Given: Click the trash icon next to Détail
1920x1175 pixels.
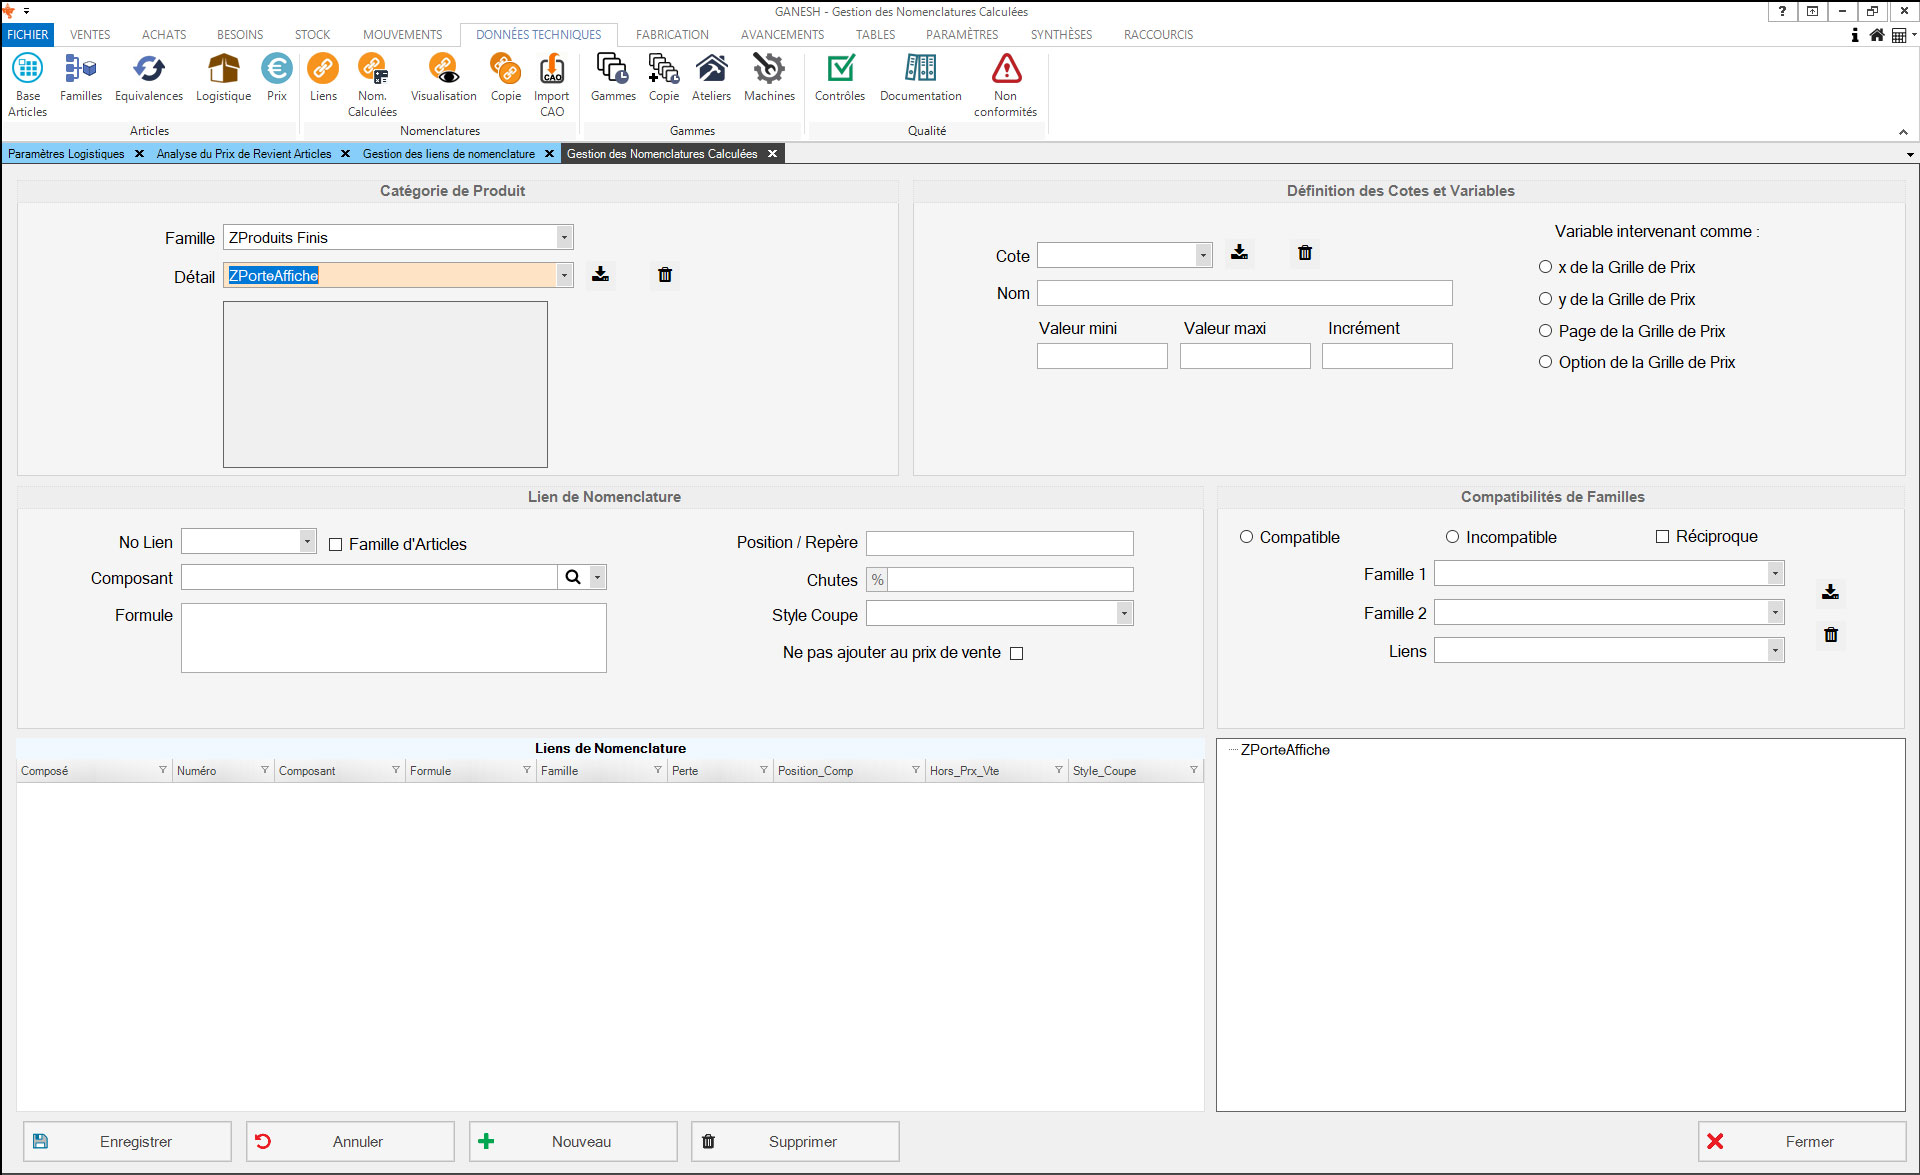Looking at the screenshot, I should [x=665, y=275].
